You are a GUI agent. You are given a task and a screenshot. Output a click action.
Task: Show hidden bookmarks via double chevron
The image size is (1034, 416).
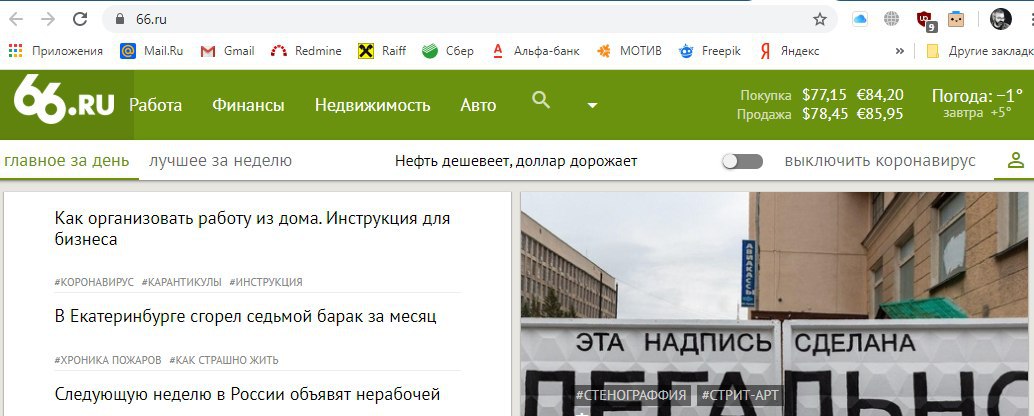click(x=899, y=51)
